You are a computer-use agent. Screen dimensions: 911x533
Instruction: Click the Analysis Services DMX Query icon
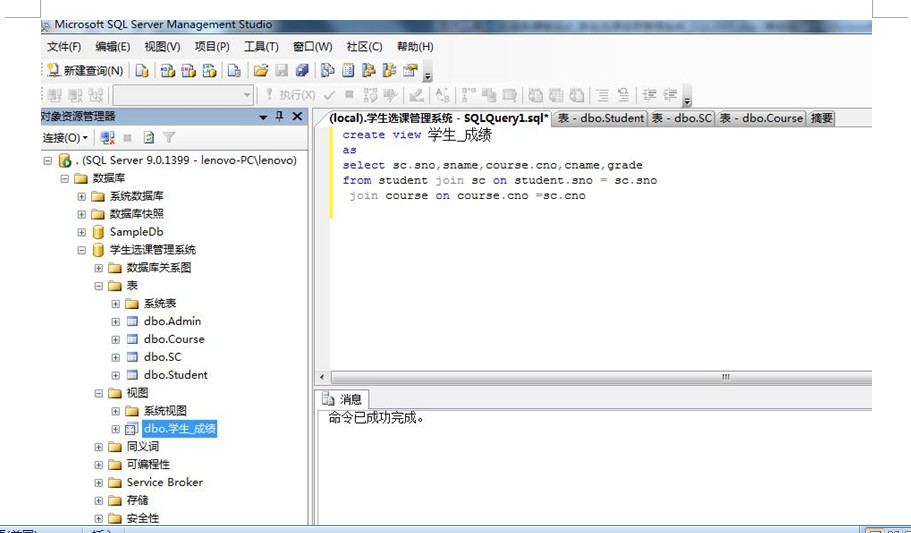pos(188,71)
